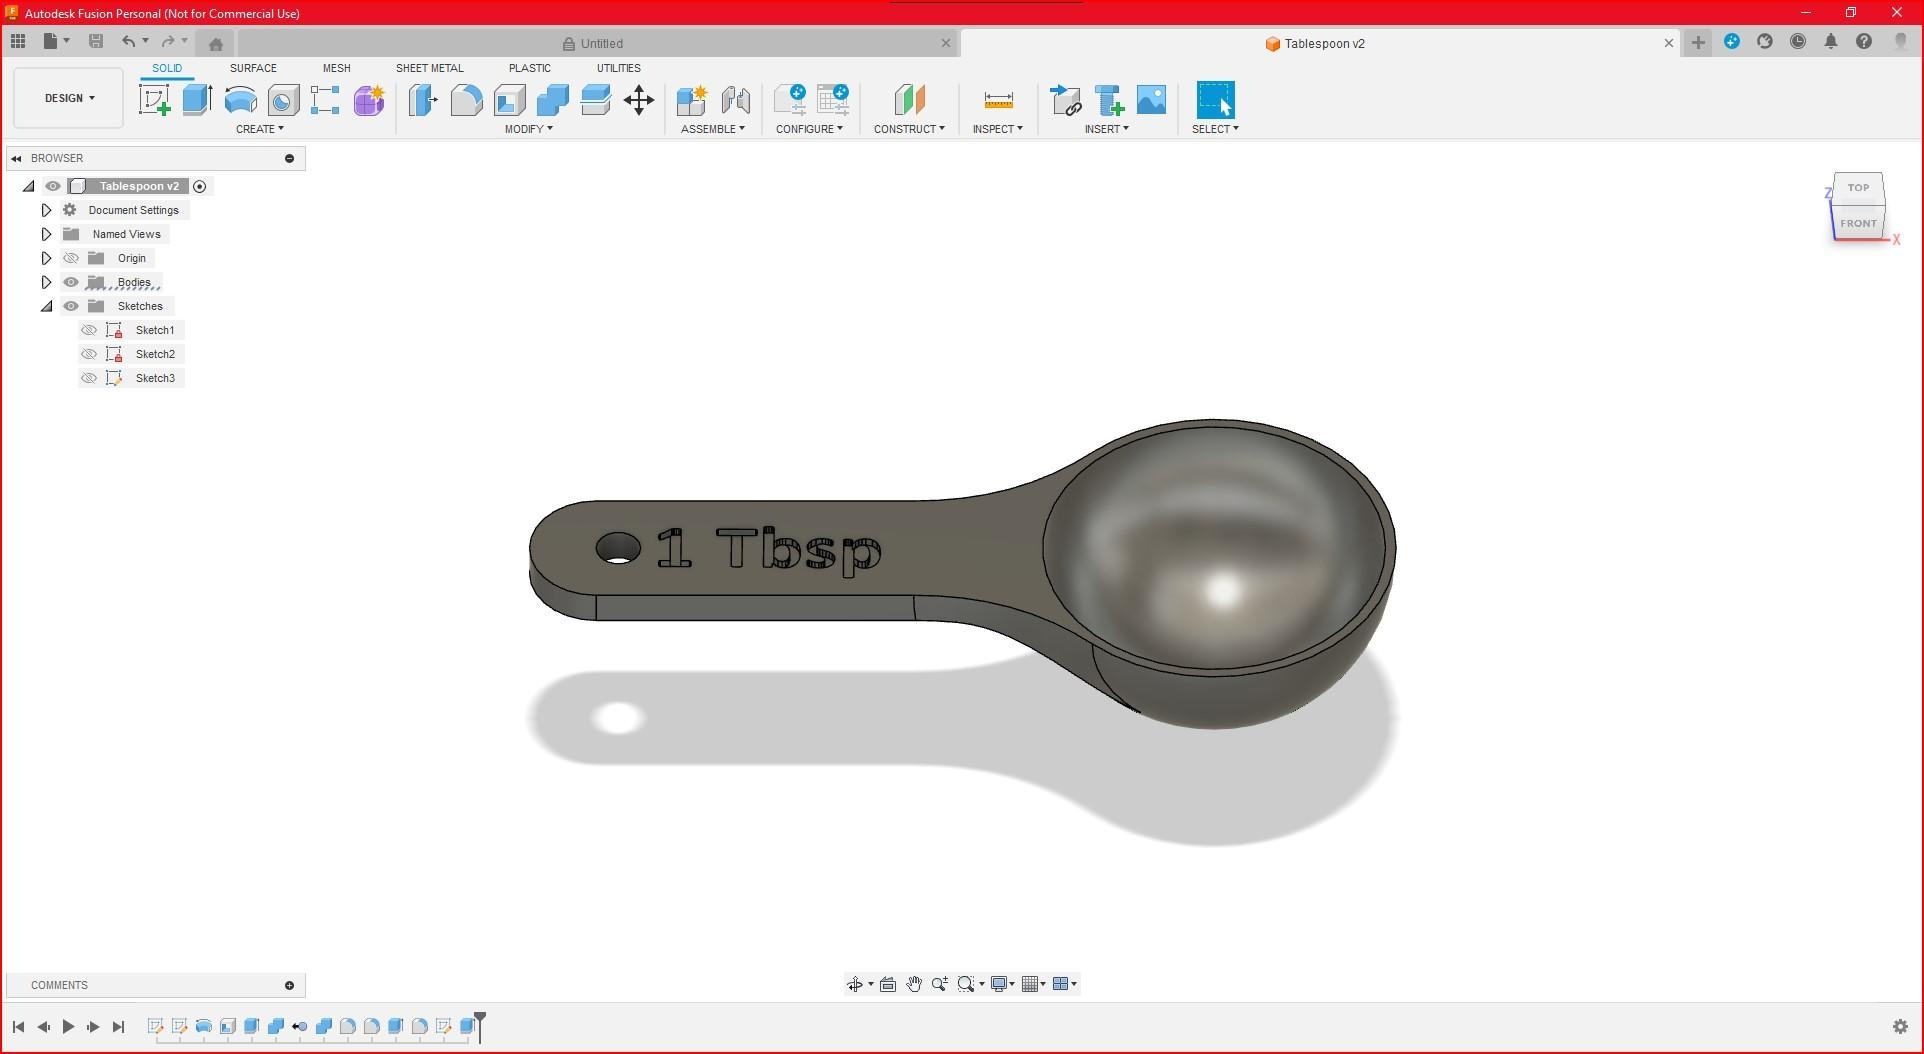Viewport: 1924px width, 1054px height.
Task: Expand the Origin folder node
Action: [x=46, y=258]
